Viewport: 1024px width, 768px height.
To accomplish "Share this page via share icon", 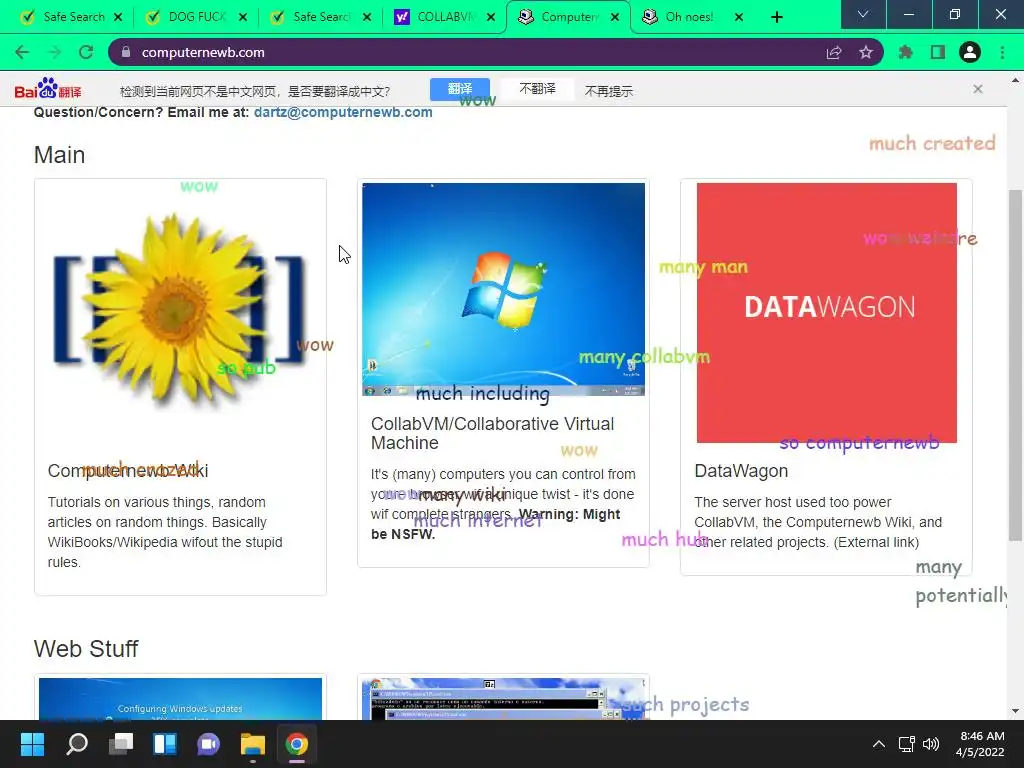I will click(x=834, y=52).
